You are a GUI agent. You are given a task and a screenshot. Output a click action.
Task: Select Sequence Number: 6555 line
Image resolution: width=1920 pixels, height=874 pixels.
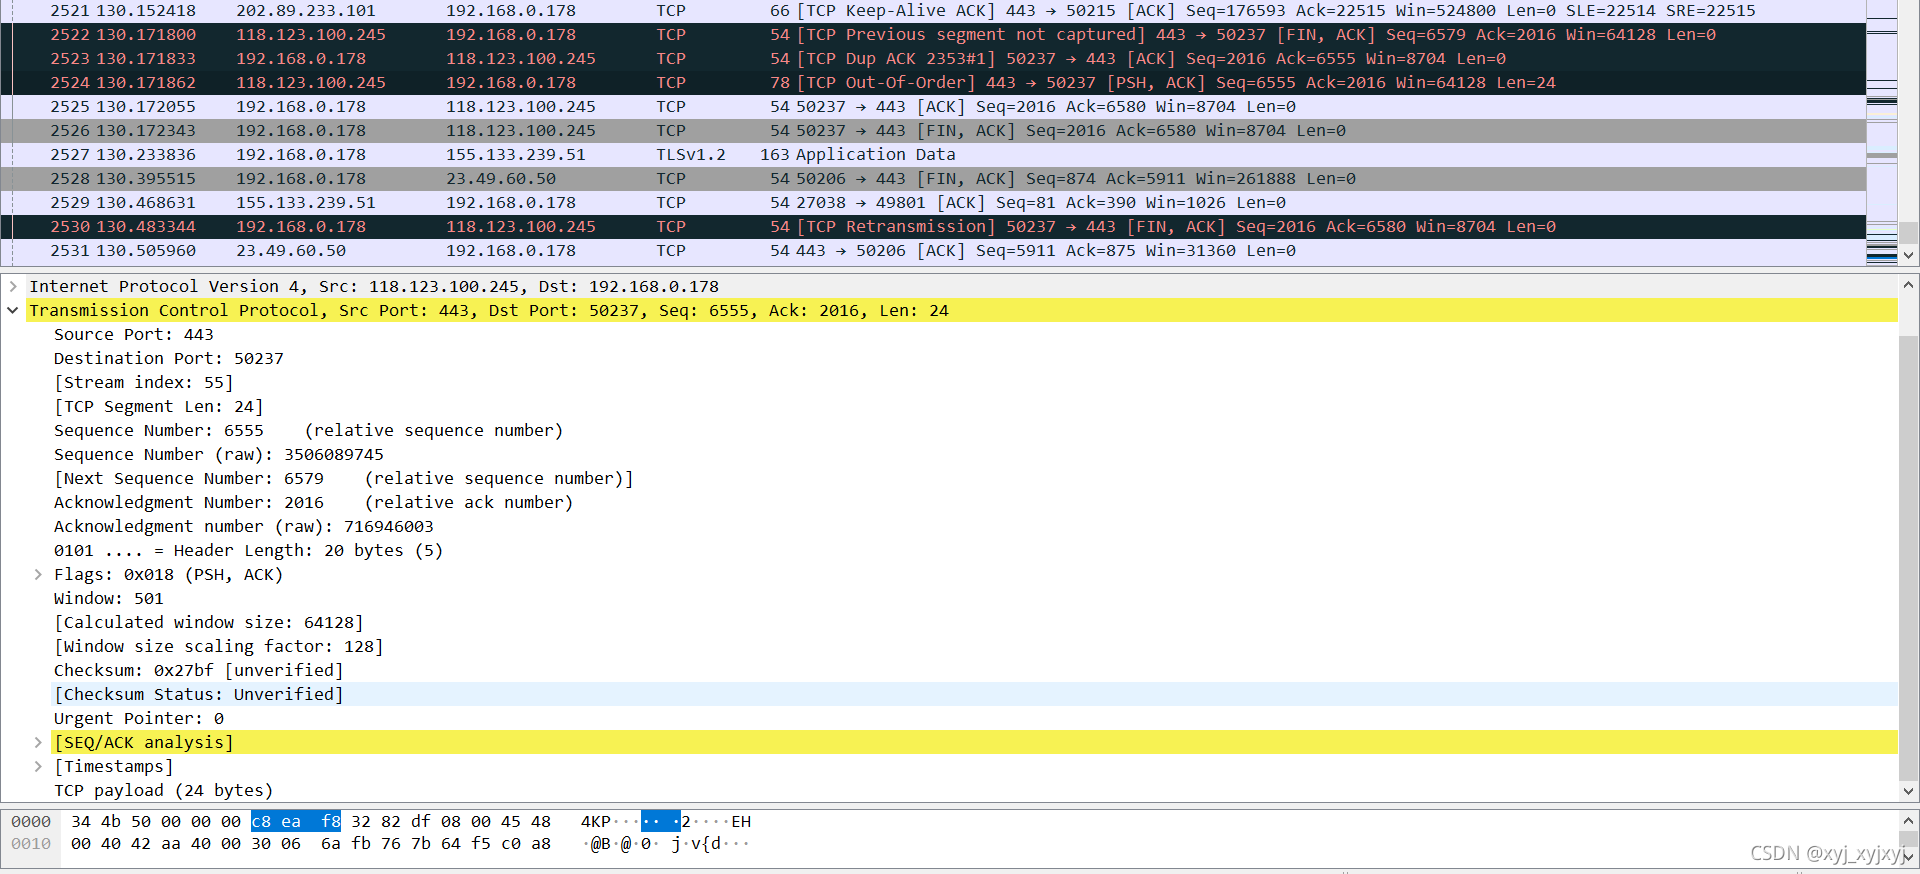pos(308,430)
